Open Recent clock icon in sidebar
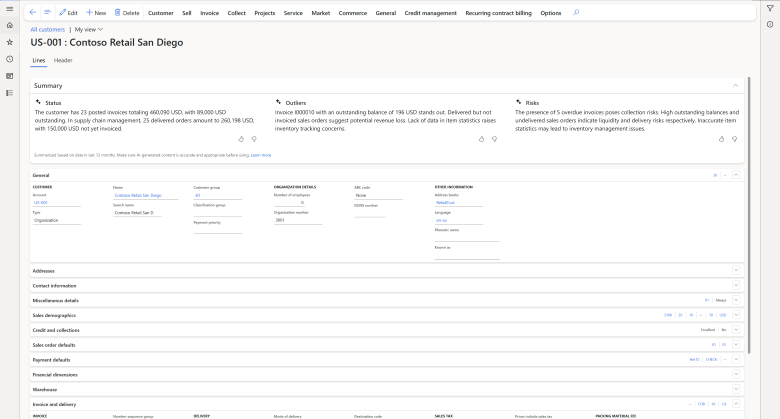780x419 pixels. 9,59
